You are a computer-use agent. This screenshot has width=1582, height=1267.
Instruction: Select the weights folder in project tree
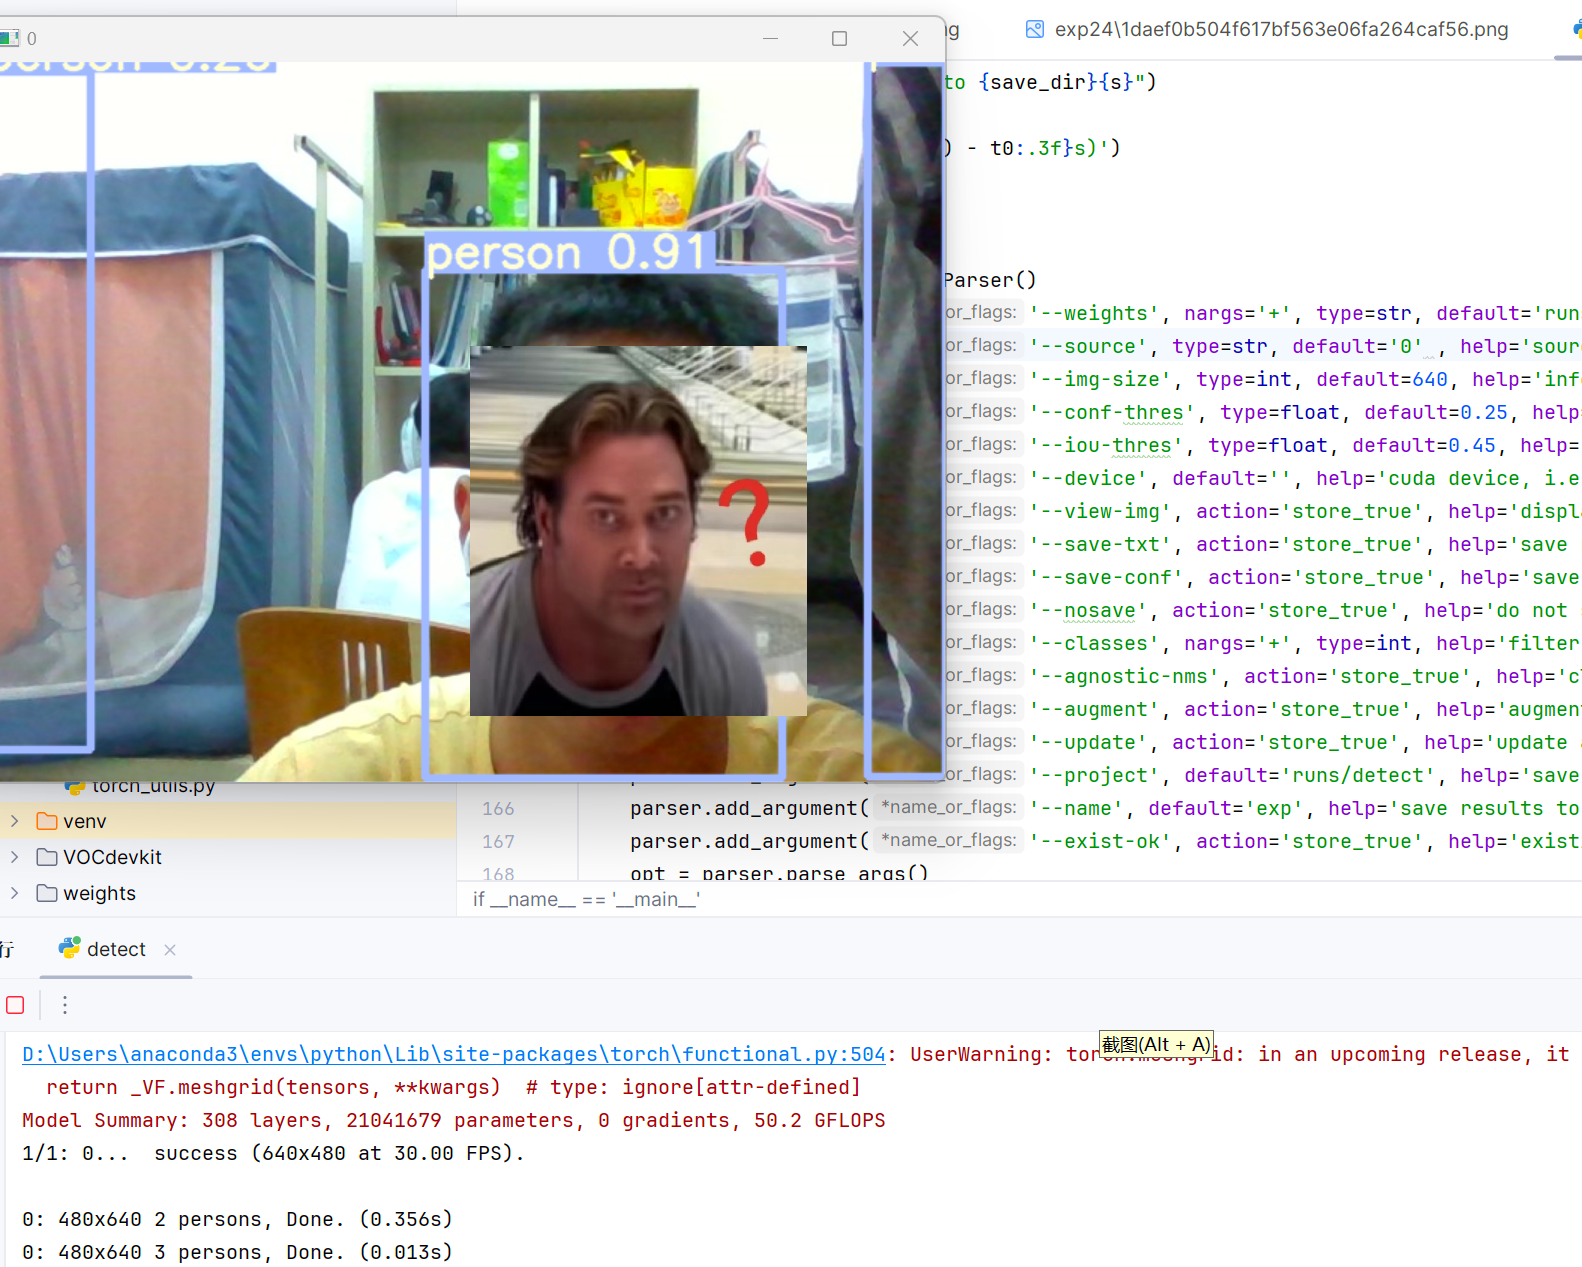[x=99, y=893]
